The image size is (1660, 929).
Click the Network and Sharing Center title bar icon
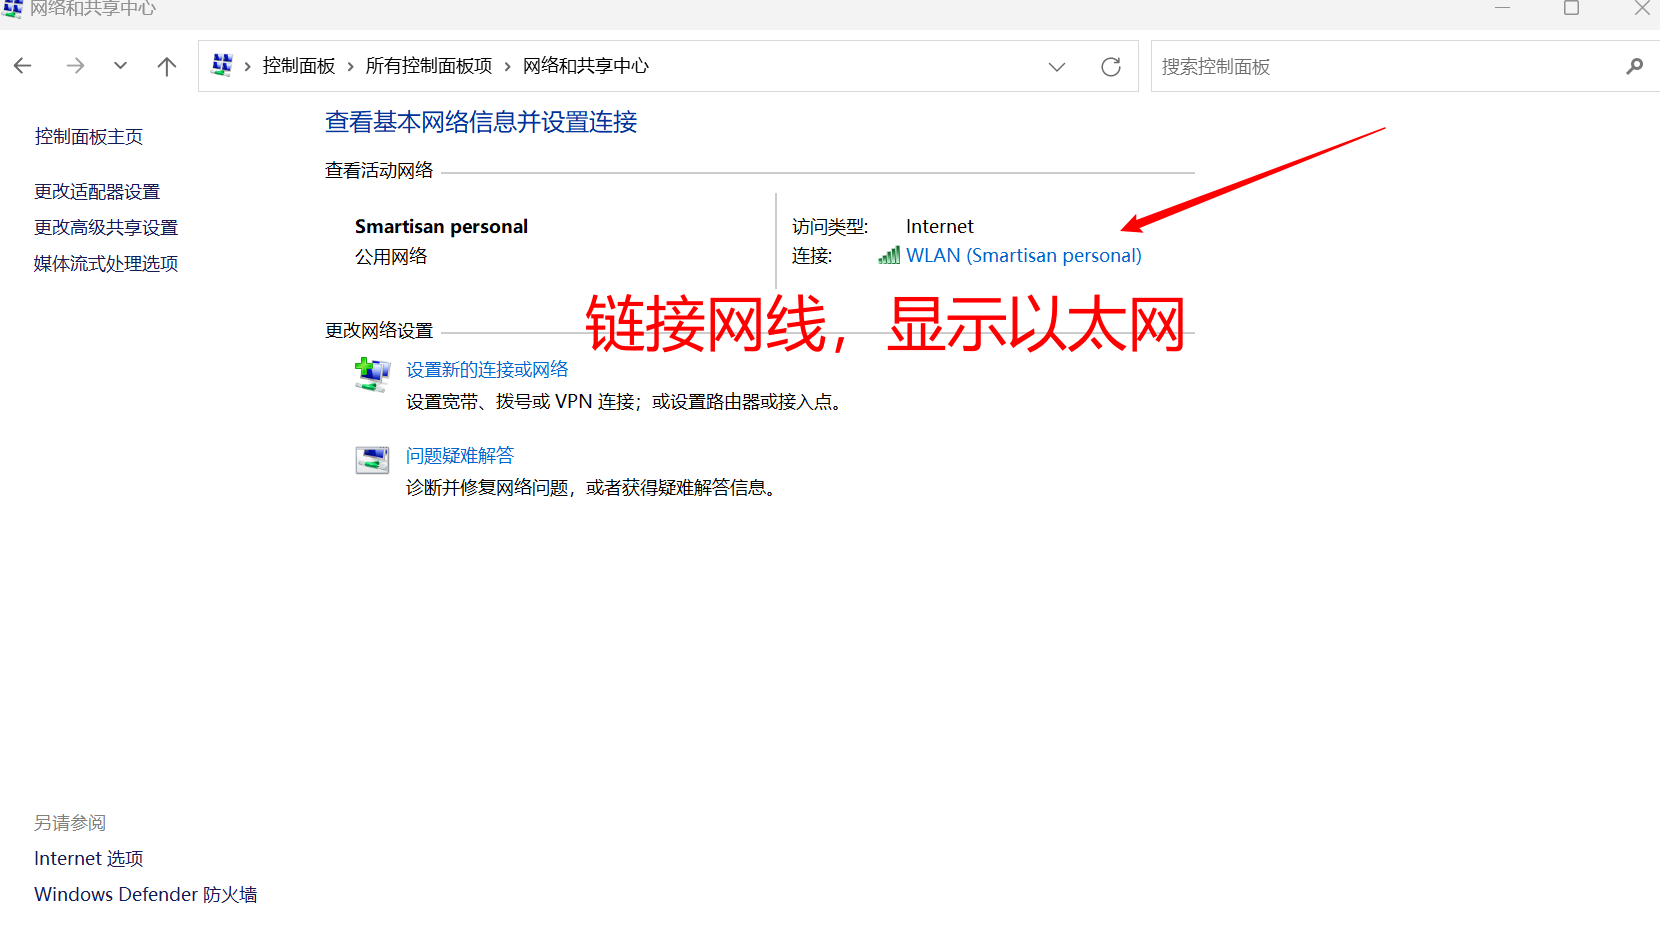(12, 10)
